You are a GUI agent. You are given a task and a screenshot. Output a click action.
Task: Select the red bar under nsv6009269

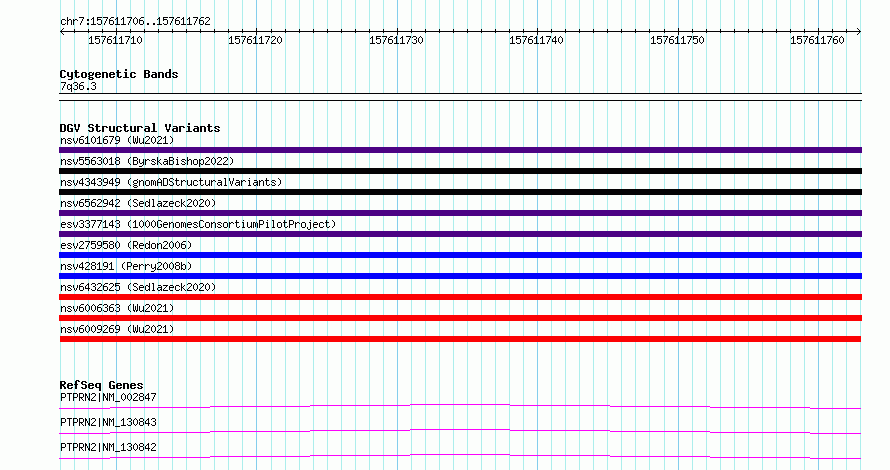[460, 339]
